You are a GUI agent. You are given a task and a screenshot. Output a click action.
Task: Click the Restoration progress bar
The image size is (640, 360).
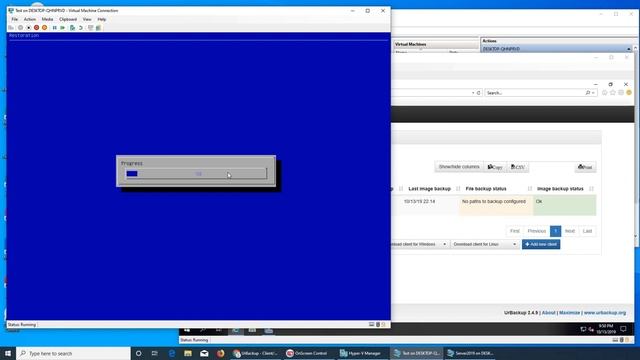(196, 174)
